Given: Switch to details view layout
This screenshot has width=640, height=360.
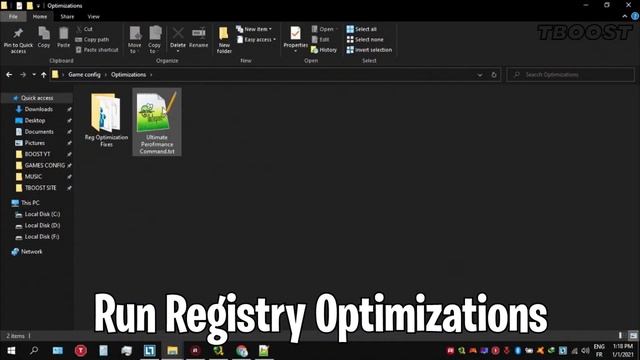Looking at the screenshot, I should [x=620, y=336].
